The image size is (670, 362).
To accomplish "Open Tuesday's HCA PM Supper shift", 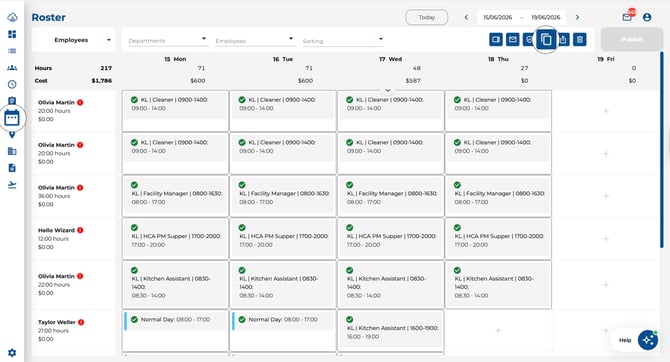I will point(283,237).
